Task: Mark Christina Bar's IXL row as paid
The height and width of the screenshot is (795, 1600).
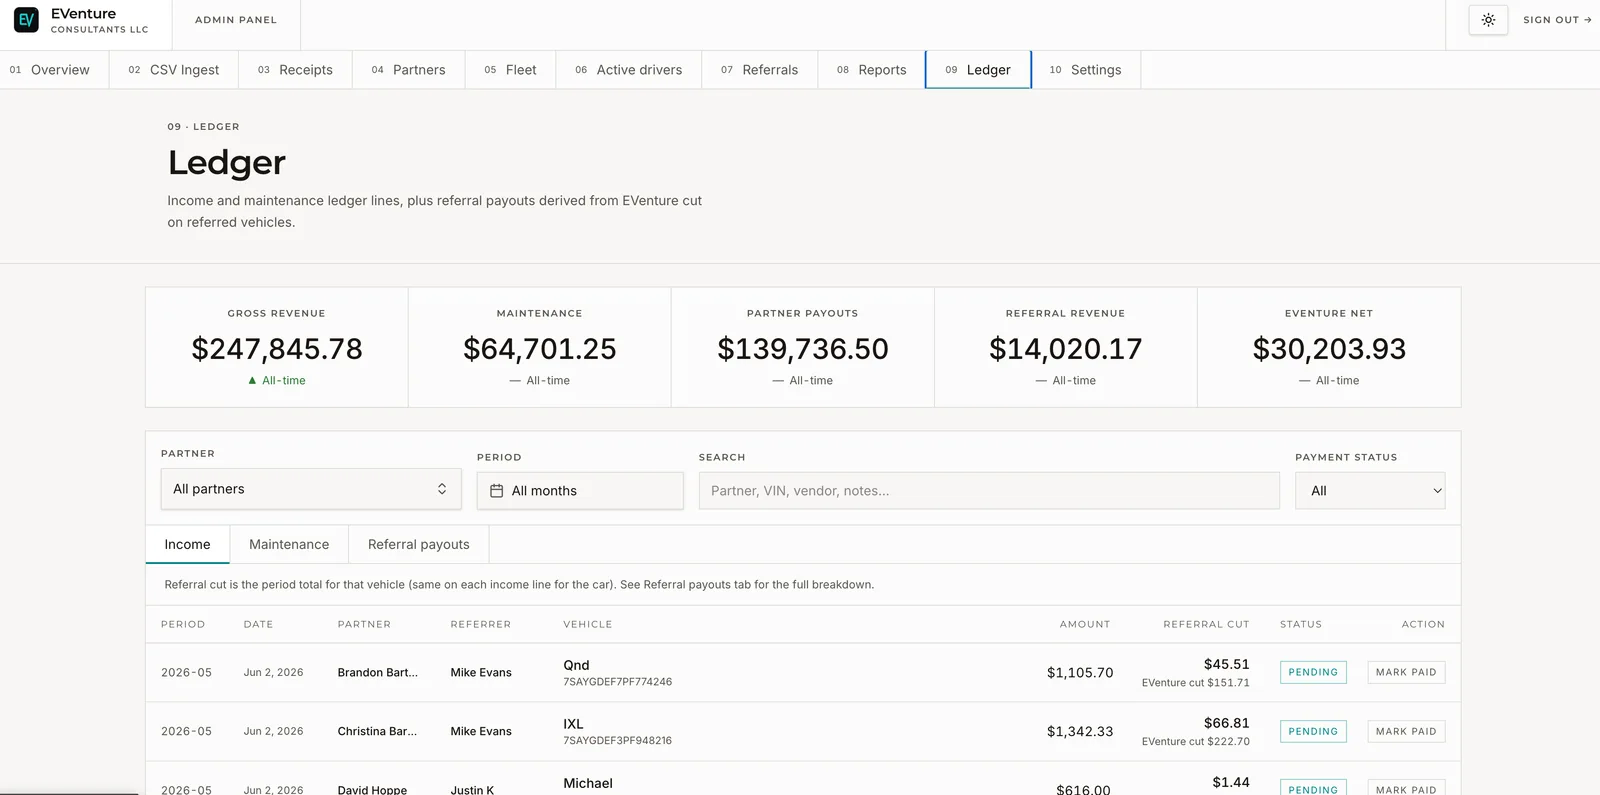Action: (1406, 731)
